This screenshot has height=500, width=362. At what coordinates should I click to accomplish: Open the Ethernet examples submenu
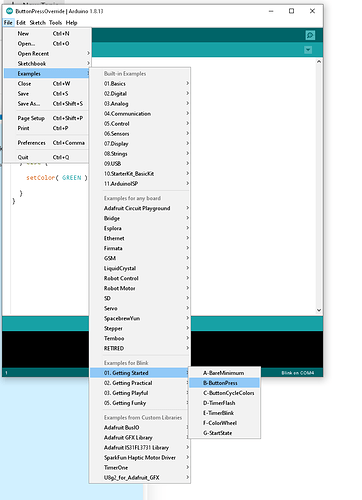tap(140, 238)
